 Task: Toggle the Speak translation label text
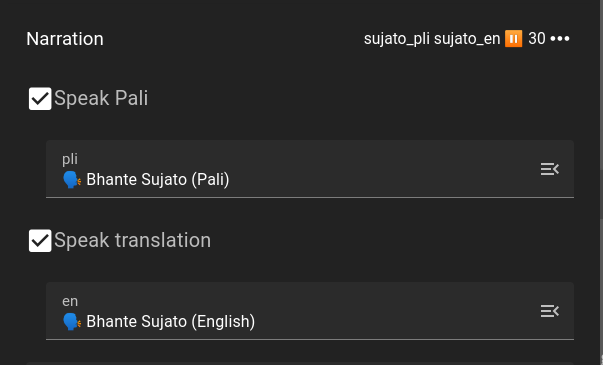click(132, 240)
